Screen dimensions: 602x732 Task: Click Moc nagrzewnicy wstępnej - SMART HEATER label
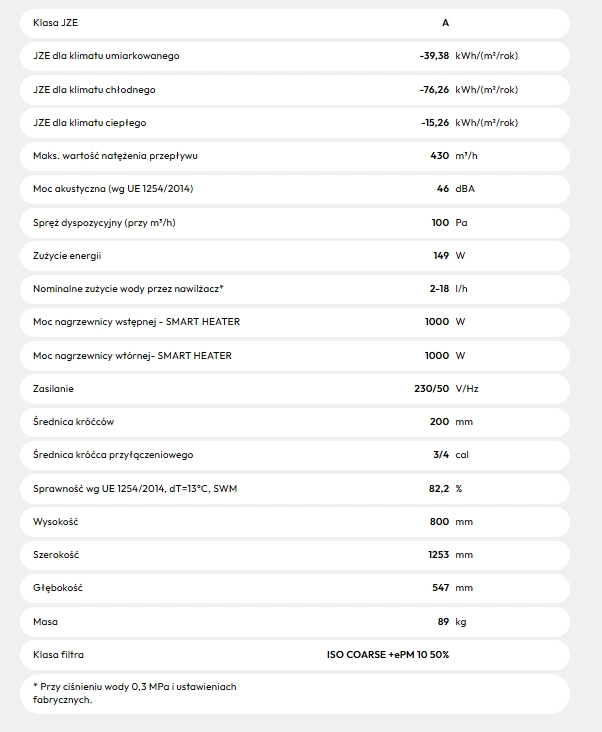tap(136, 322)
